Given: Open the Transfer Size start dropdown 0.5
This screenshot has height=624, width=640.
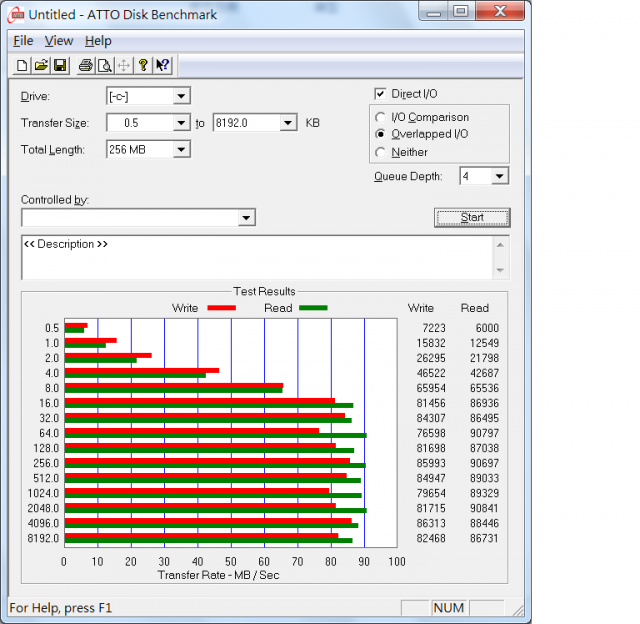Looking at the screenshot, I should tap(181, 123).
